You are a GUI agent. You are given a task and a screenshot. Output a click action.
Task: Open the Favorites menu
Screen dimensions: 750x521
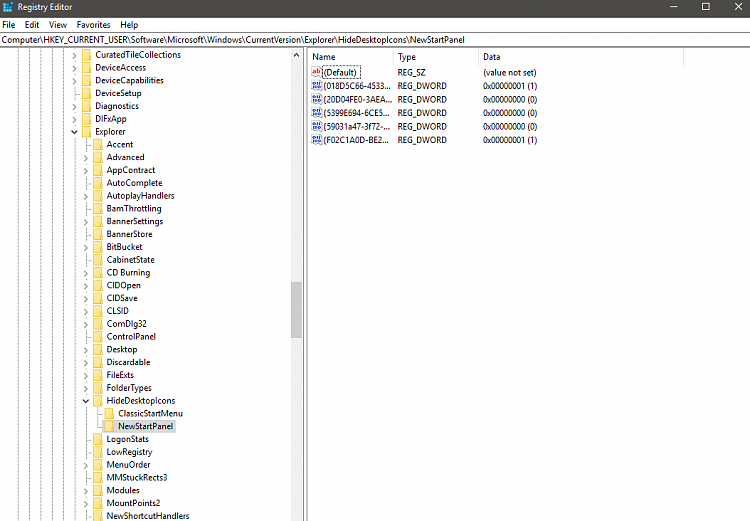[93, 25]
